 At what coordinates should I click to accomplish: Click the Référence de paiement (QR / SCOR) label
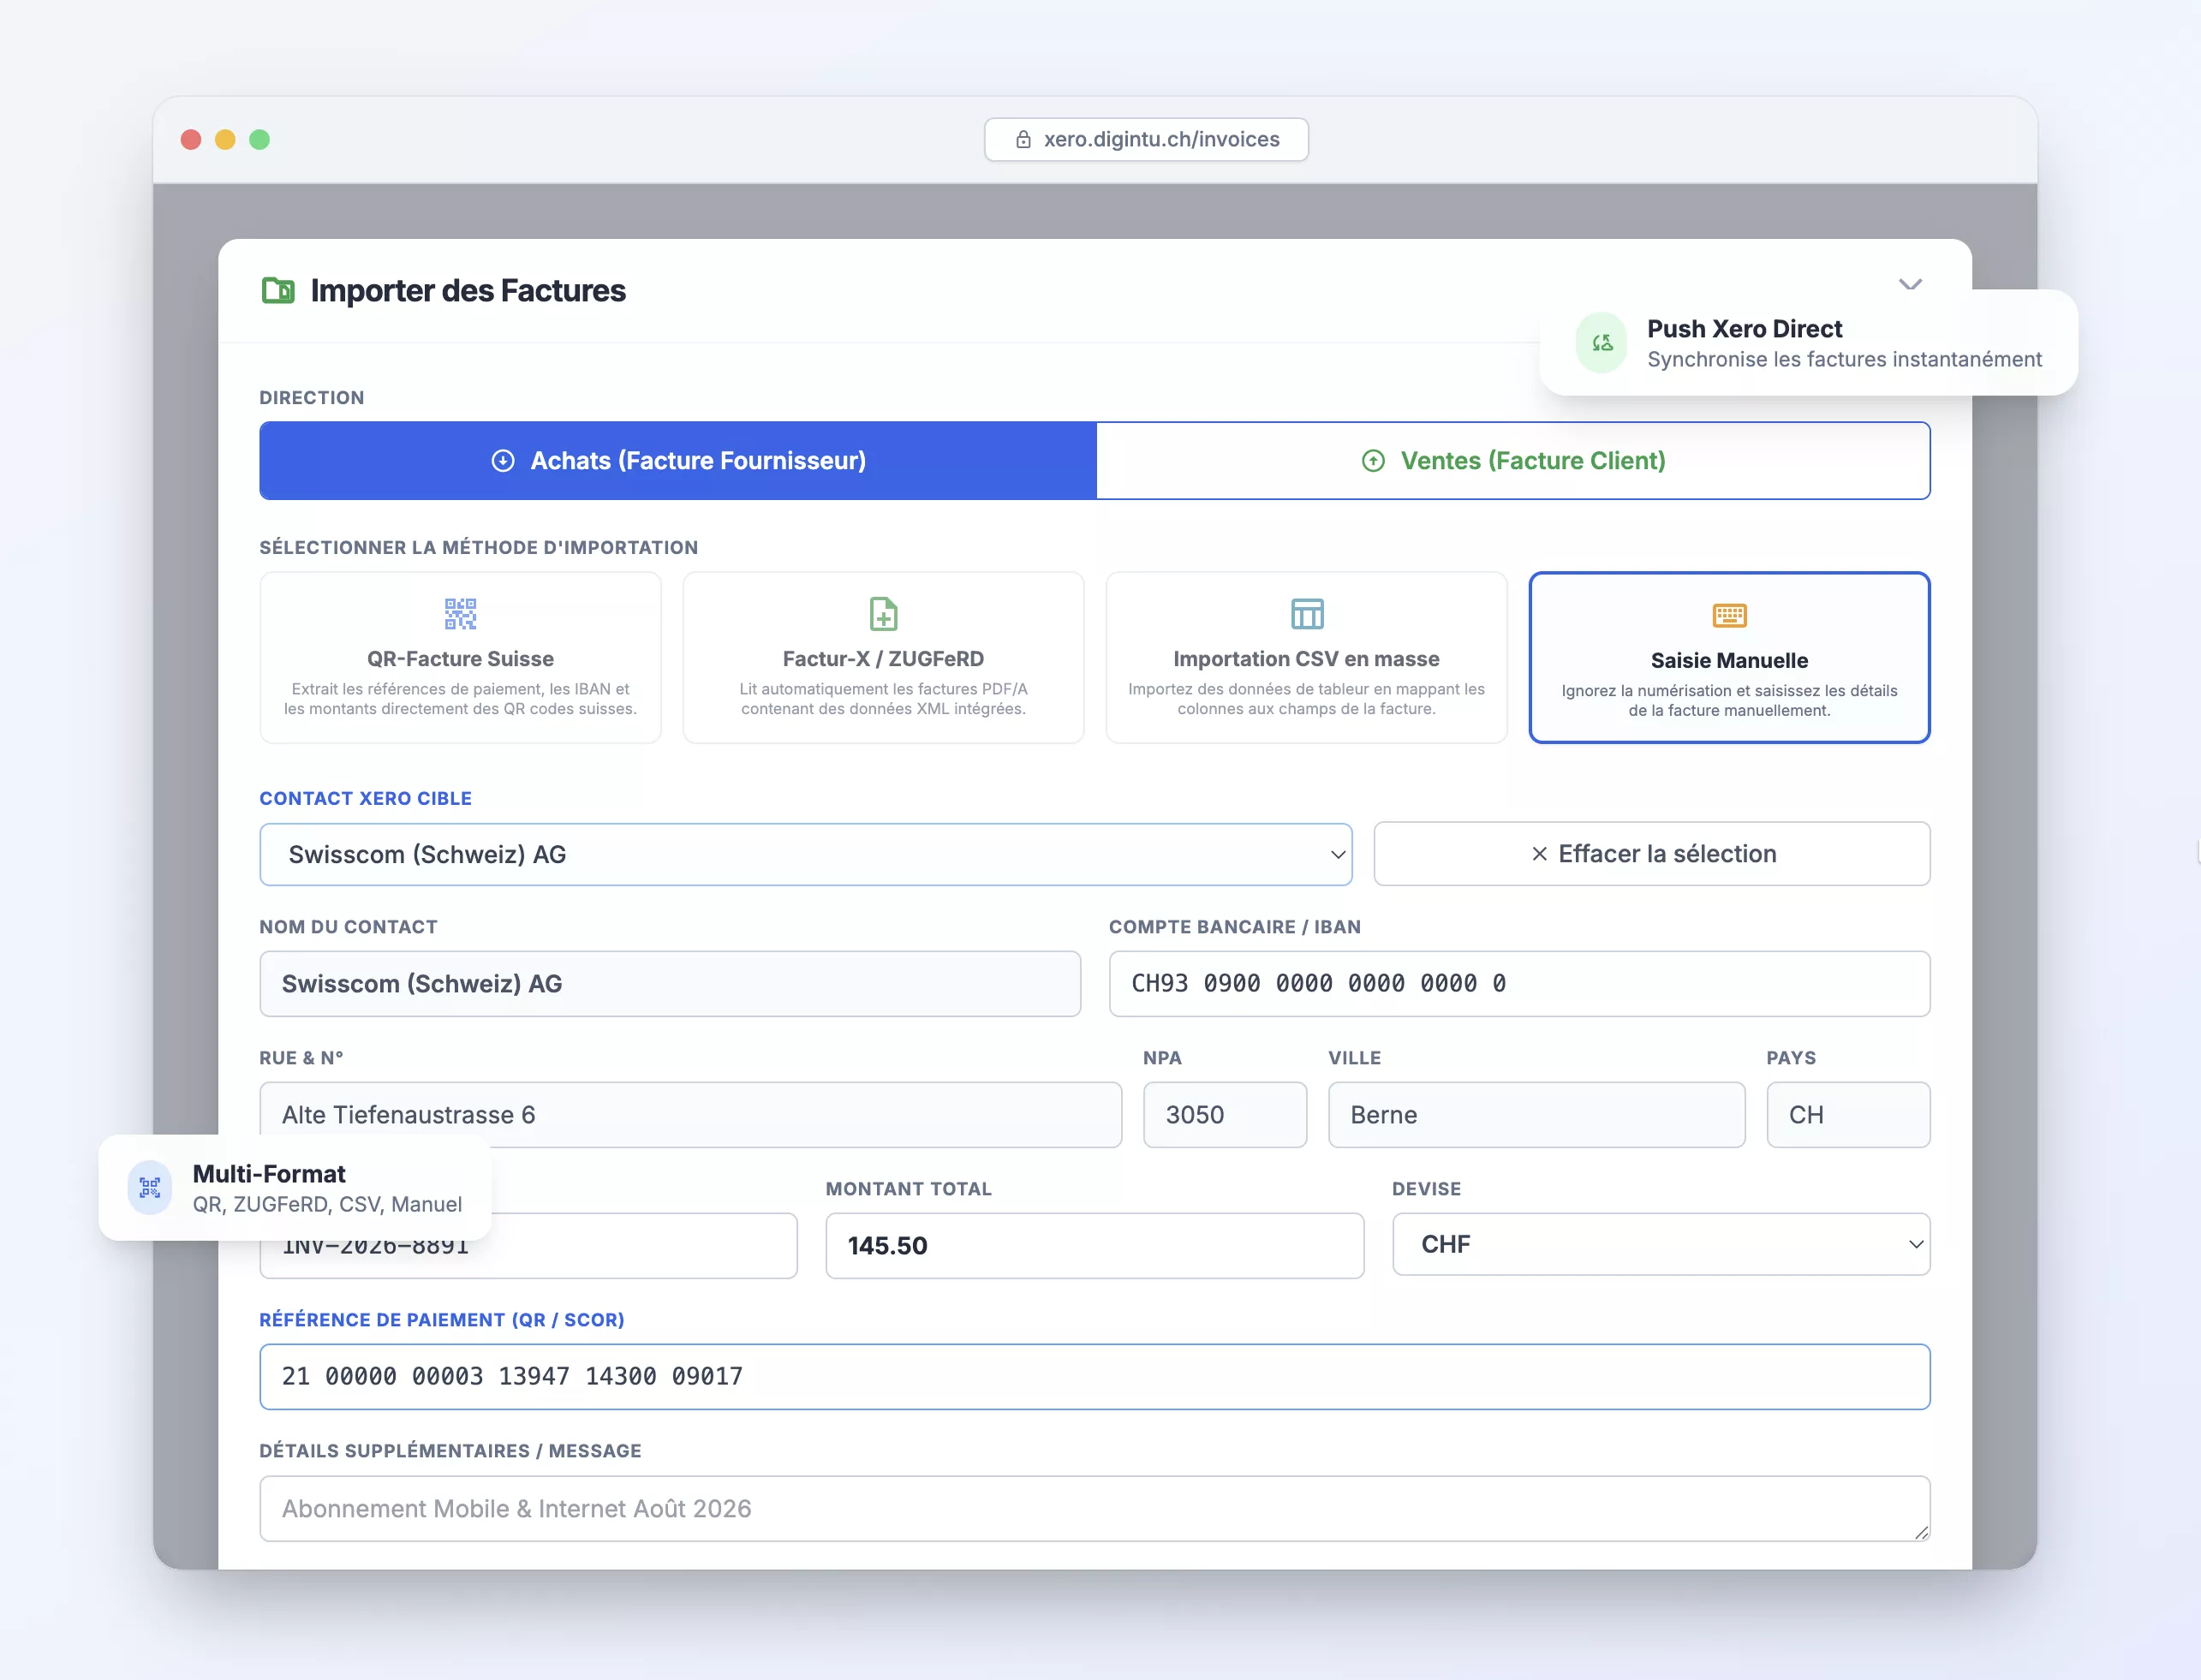pos(442,1319)
